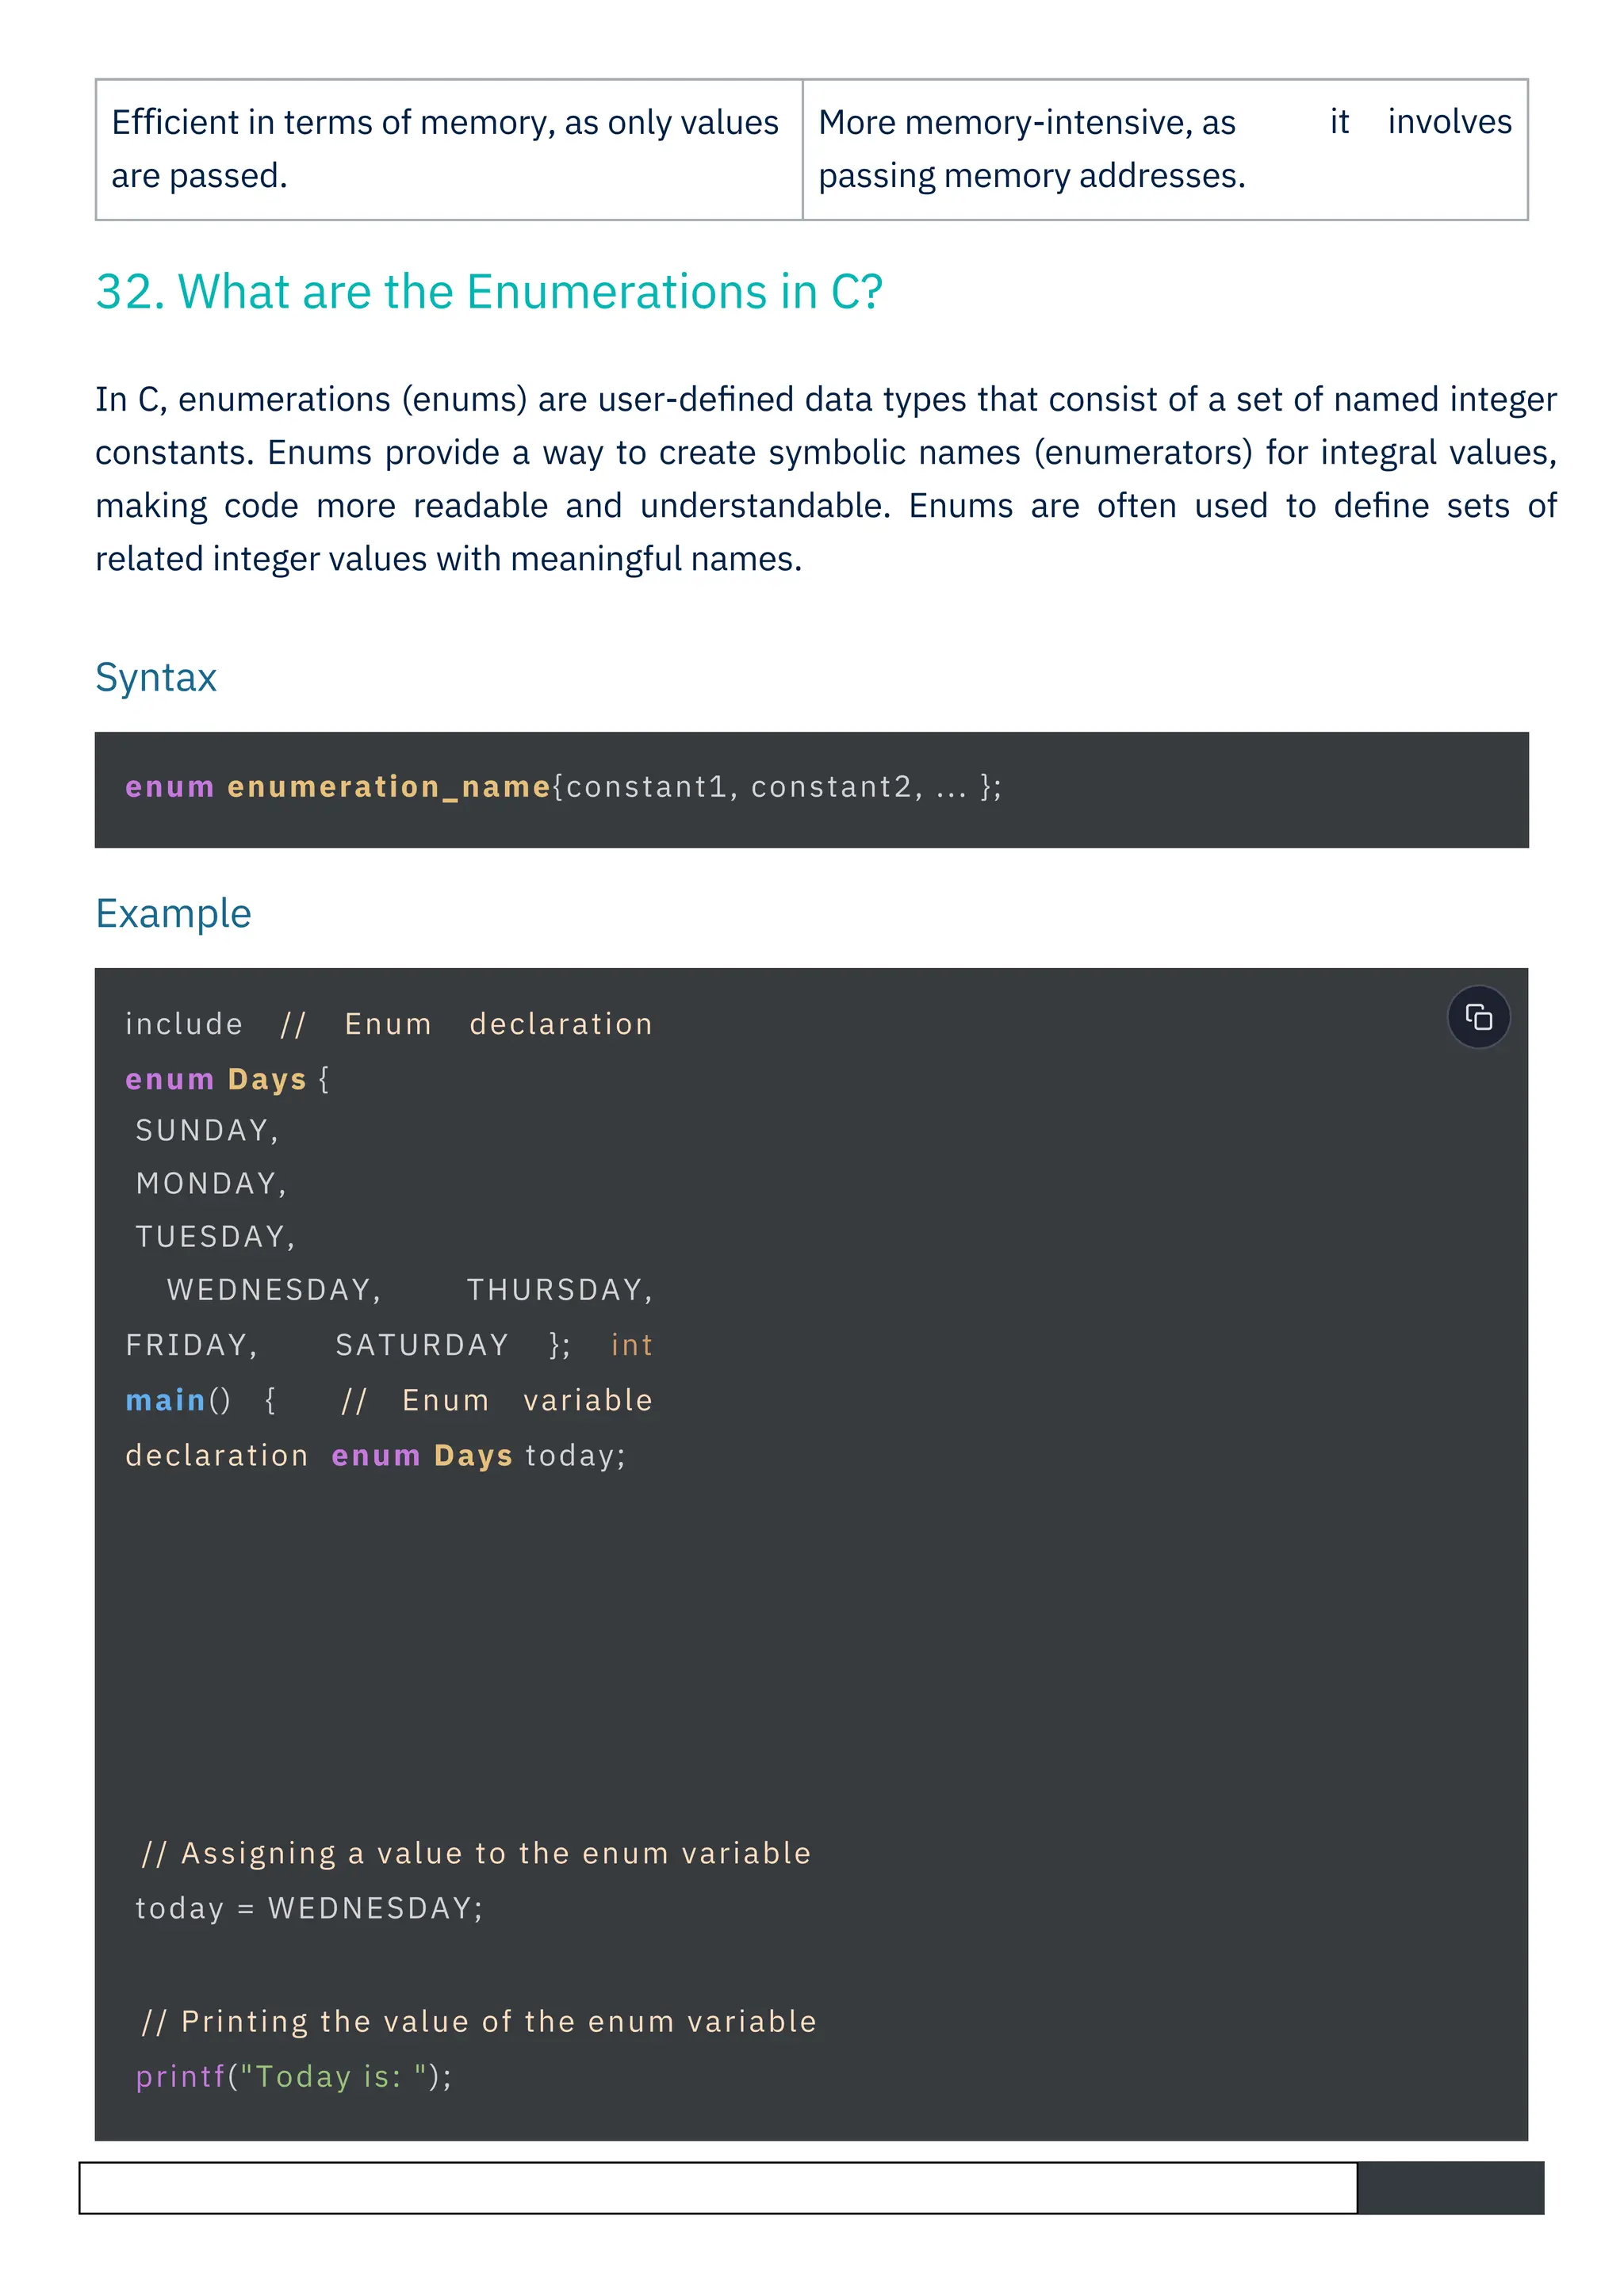Image resolution: width=1624 pixels, height=2296 pixels.
Task: Select the 'More memory-intensive' table cell
Action: click(1164, 149)
